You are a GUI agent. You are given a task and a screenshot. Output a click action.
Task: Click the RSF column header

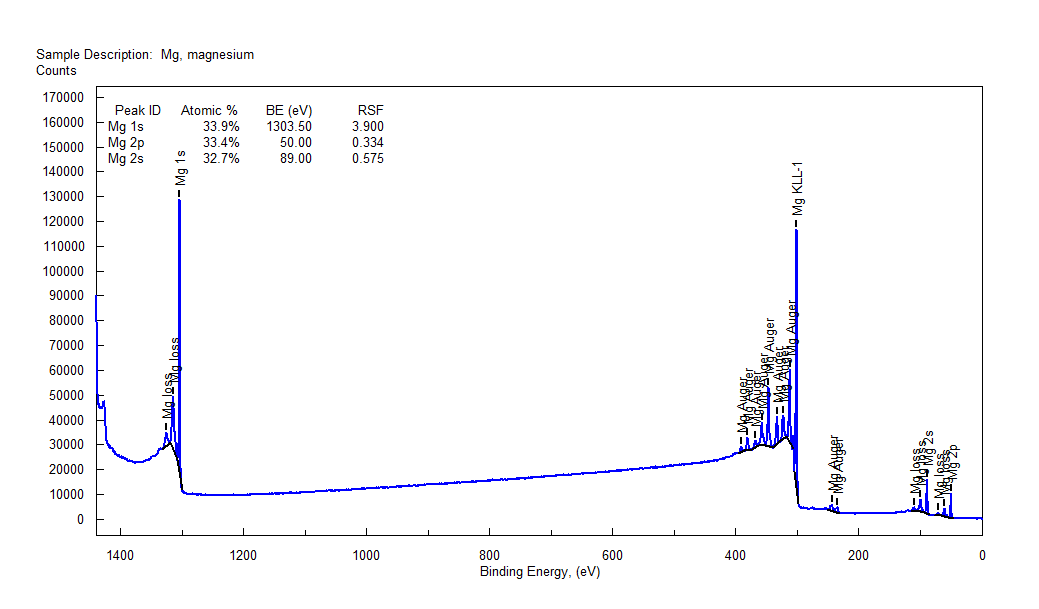pyautogui.click(x=370, y=111)
